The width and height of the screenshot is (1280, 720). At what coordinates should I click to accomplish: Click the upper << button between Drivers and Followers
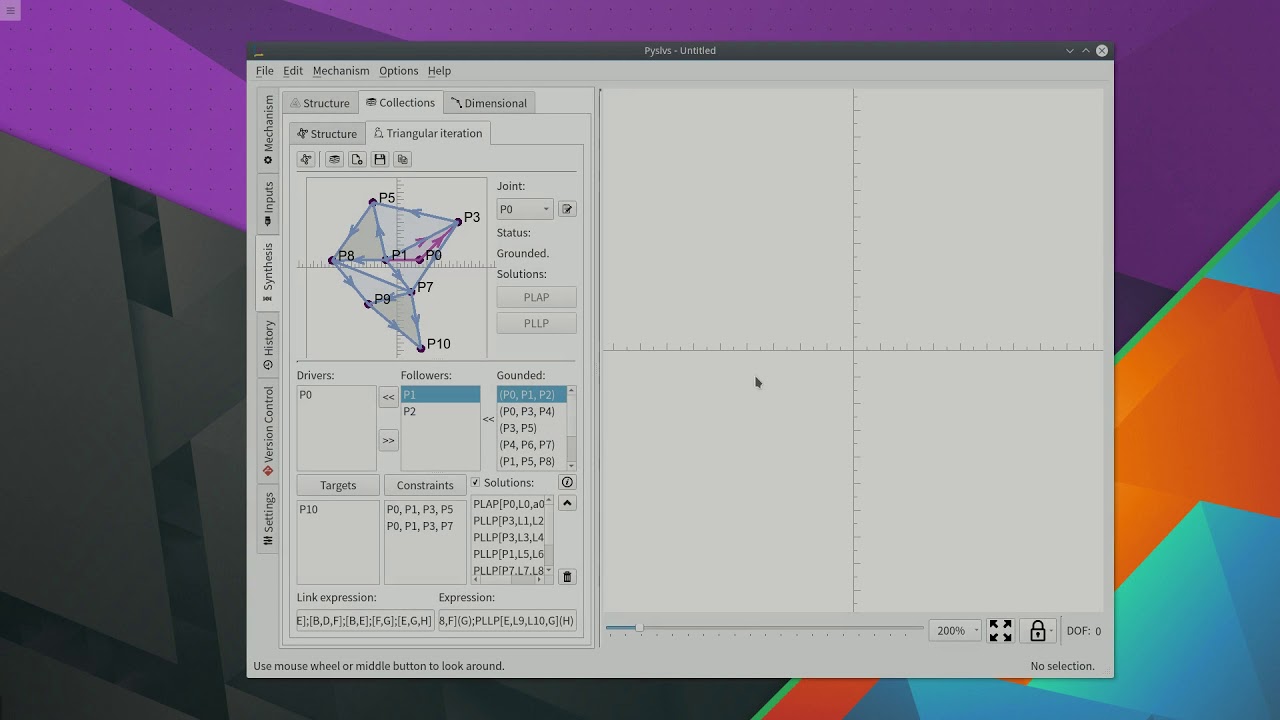[388, 397]
